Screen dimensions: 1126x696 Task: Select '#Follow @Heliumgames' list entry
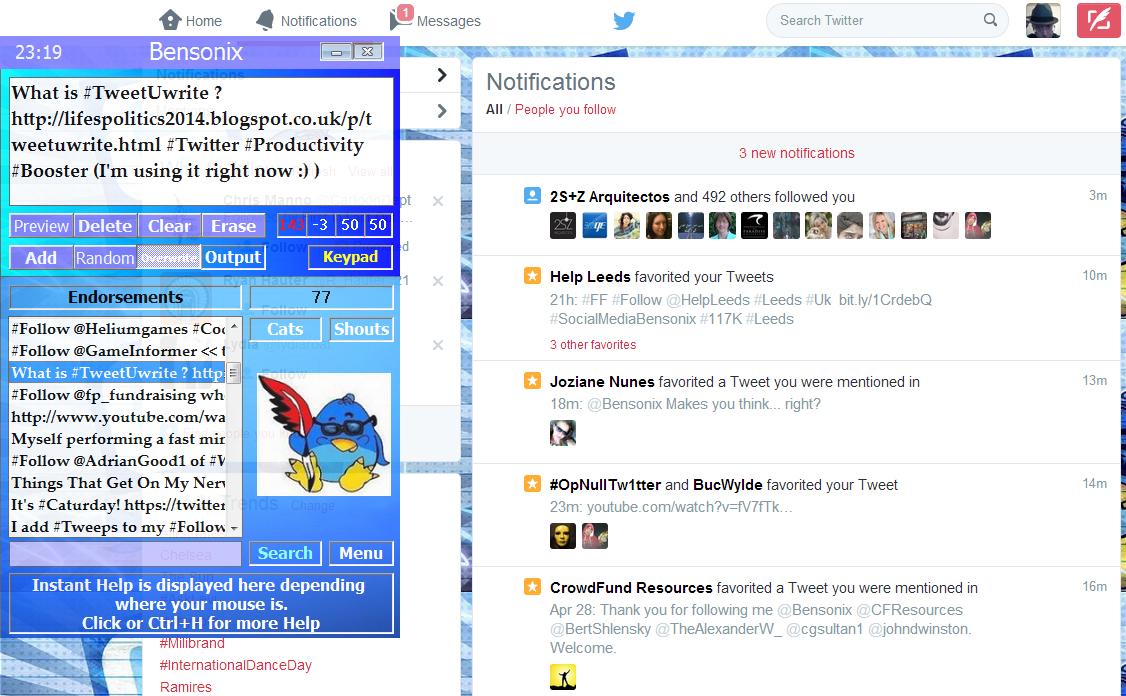click(118, 328)
